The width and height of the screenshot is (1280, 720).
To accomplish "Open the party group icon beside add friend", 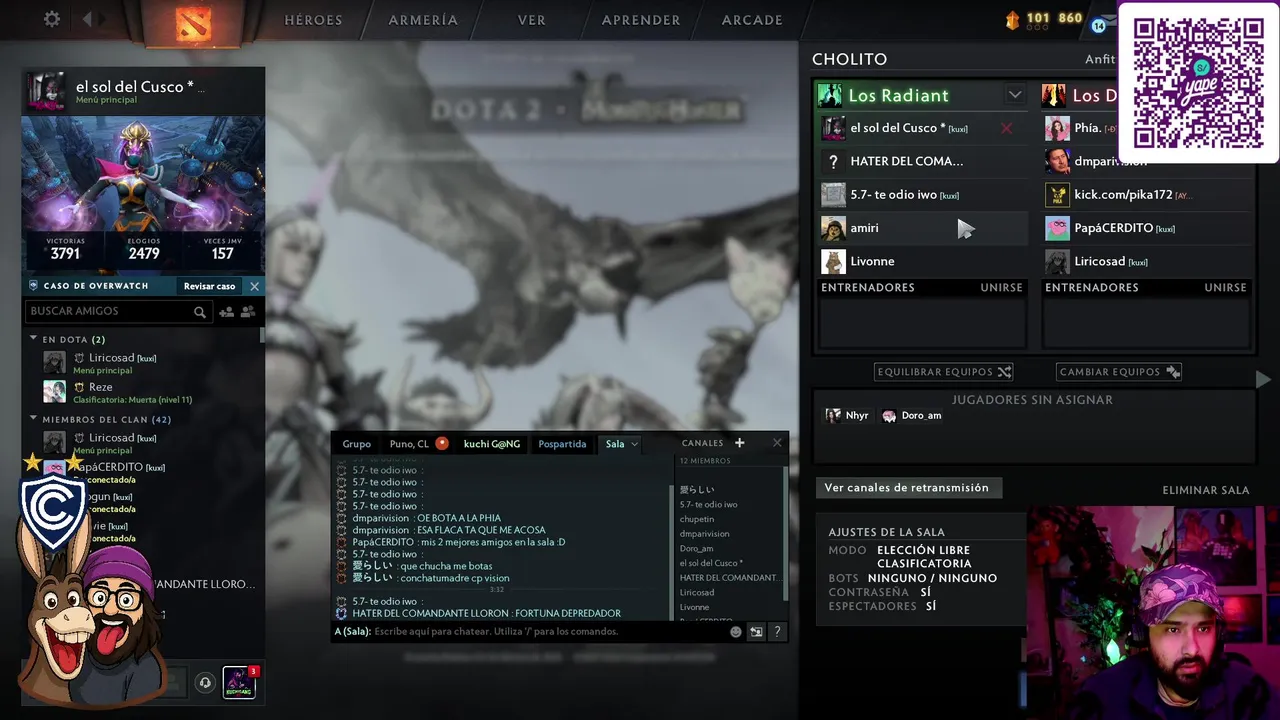I will 248,312.
